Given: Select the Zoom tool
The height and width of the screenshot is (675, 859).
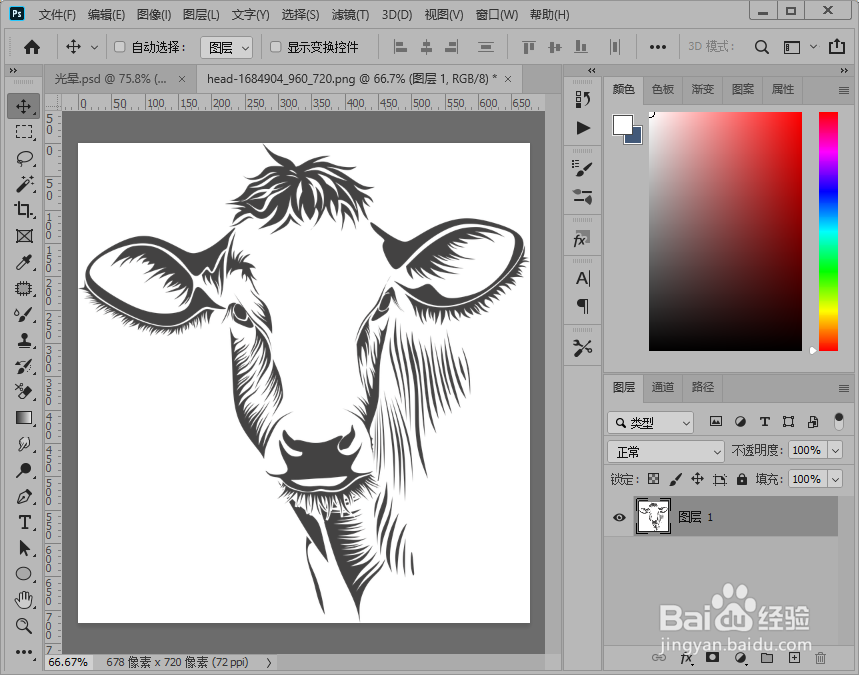Looking at the screenshot, I should tap(24, 626).
